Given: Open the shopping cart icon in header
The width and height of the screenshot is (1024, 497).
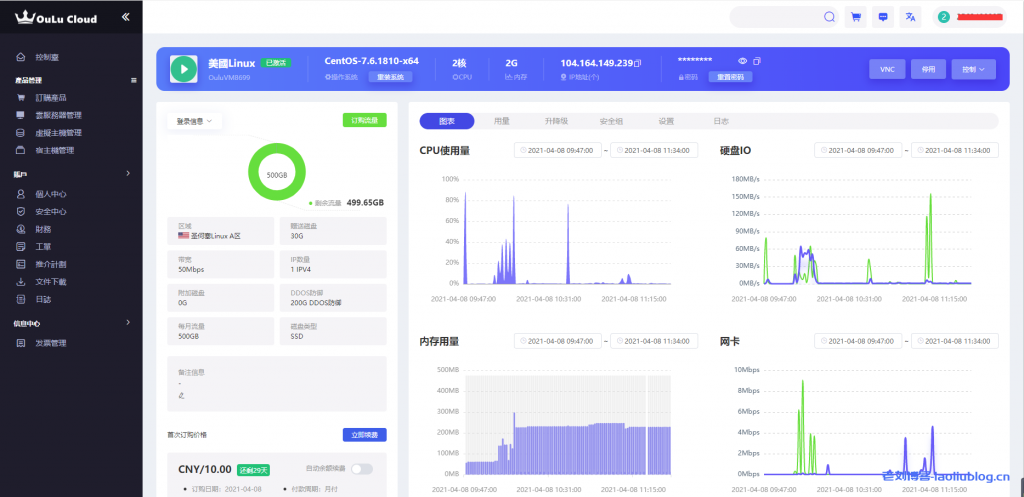Looking at the screenshot, I should tap(855, 17).
